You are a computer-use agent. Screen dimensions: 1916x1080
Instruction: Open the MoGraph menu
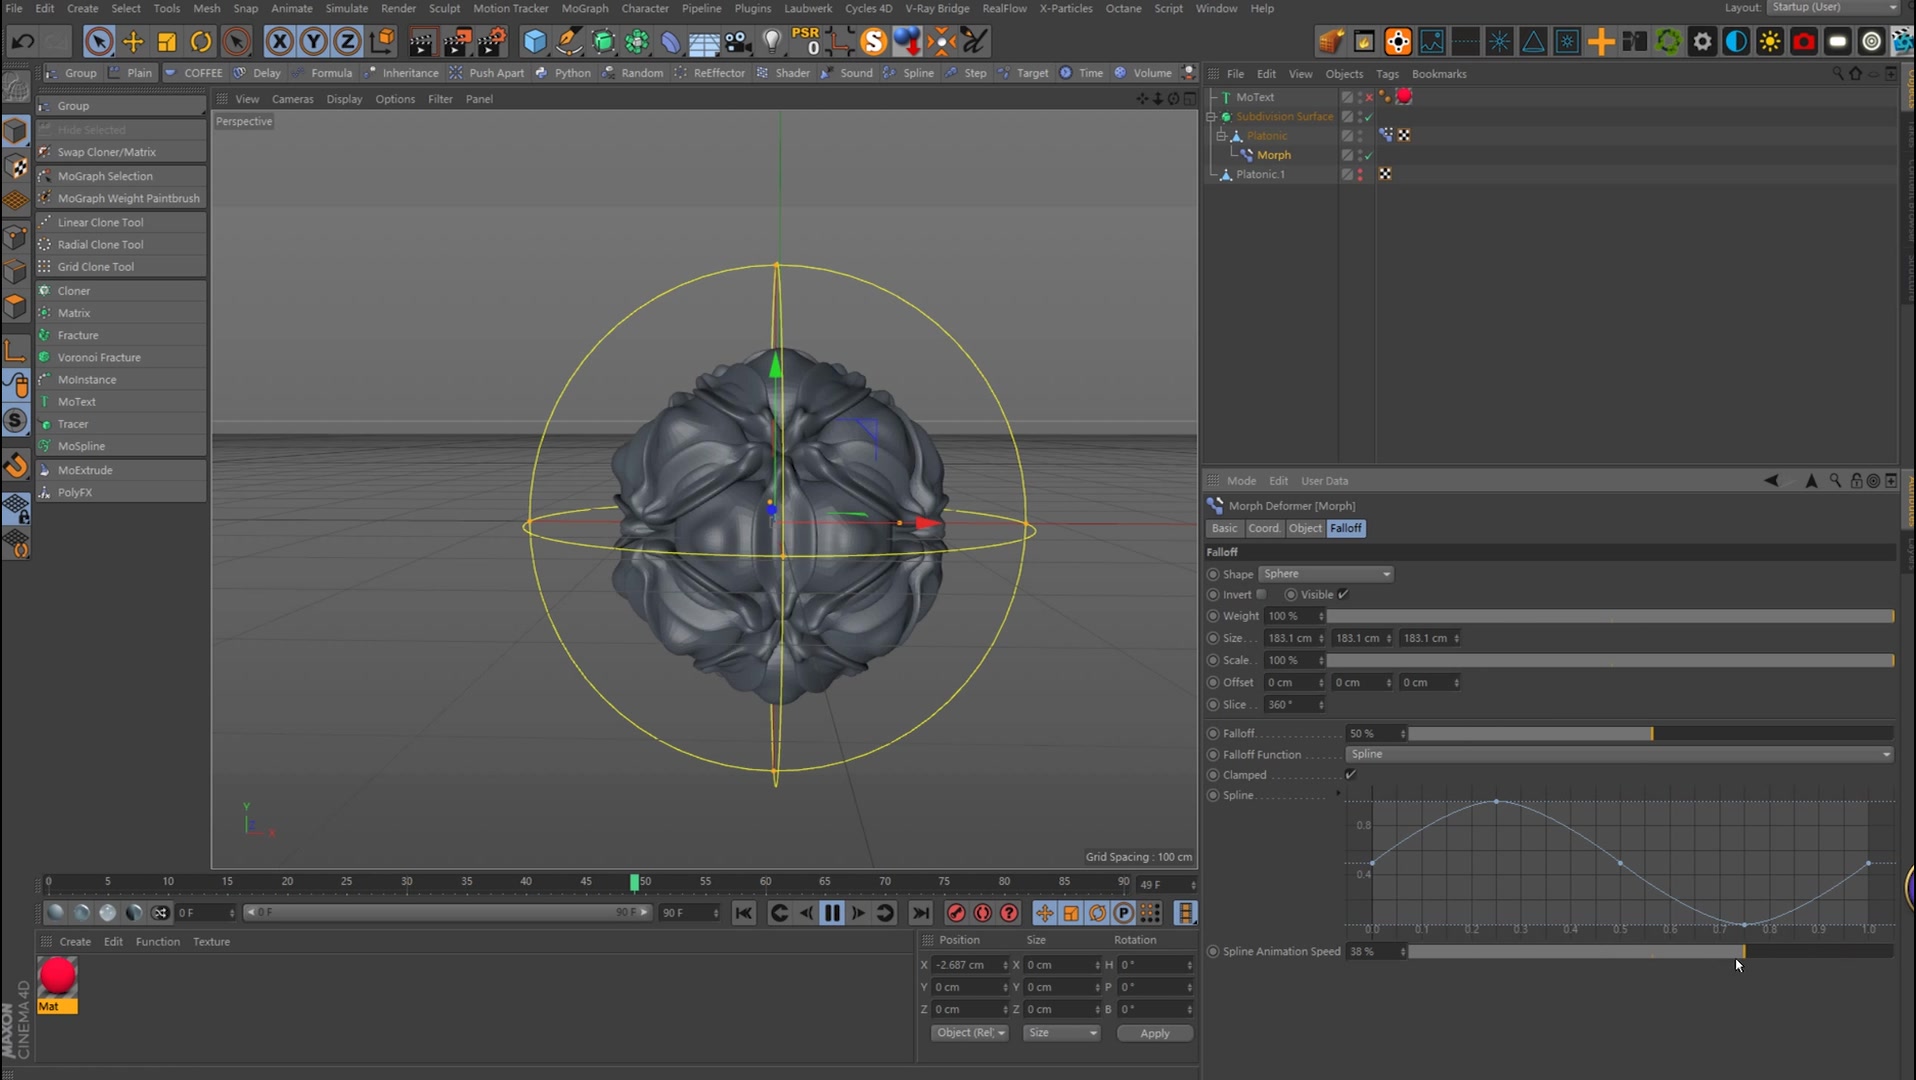pos(585,8)
